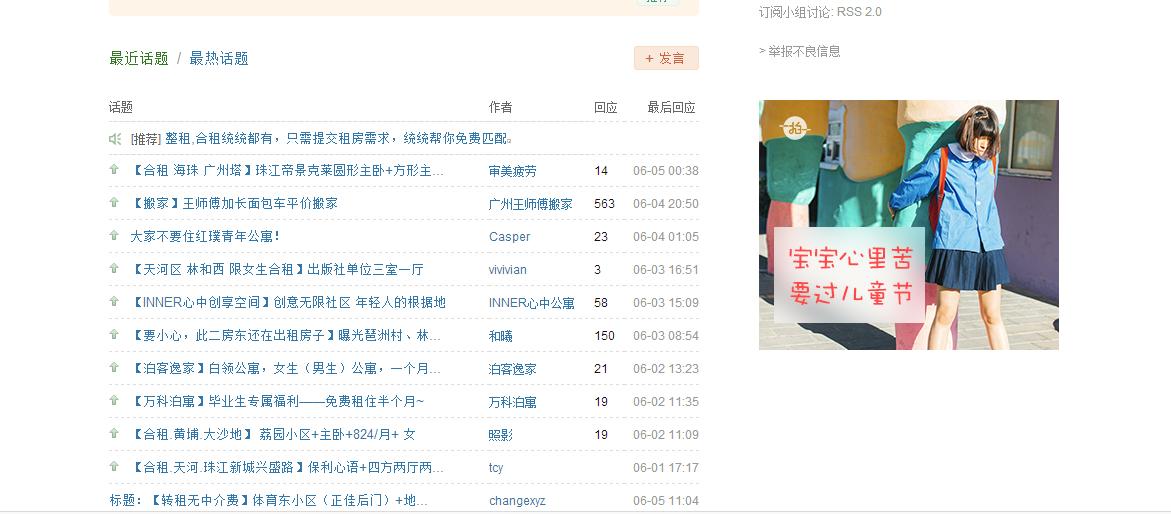This screenshot has height=514, width=1171.
Task: Click the pin arrow icon beside 王师傅 moving post
Action: (114, 202)
